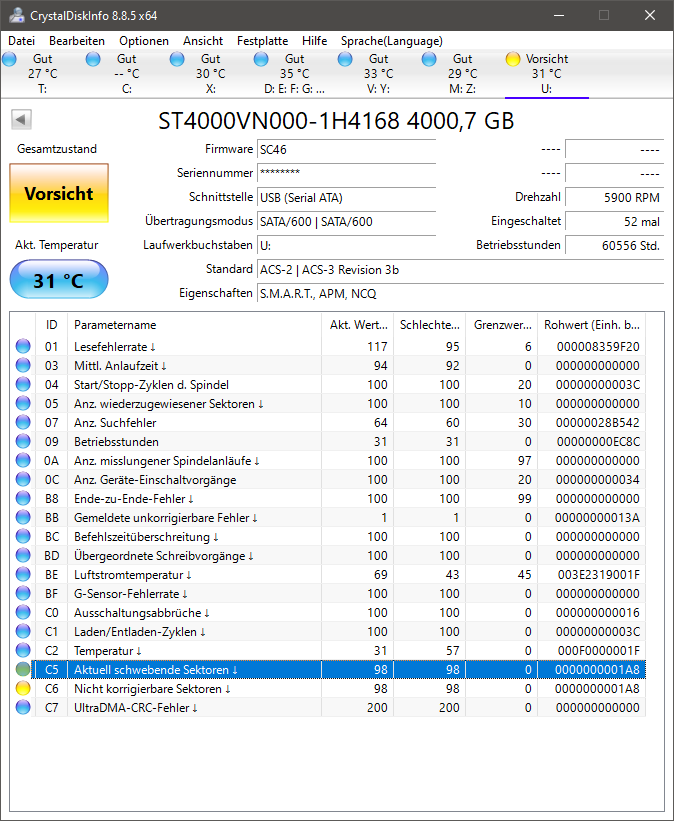Click the Firmware field SC46
This screenshot has width=674, height=821.
pos(347,150)
